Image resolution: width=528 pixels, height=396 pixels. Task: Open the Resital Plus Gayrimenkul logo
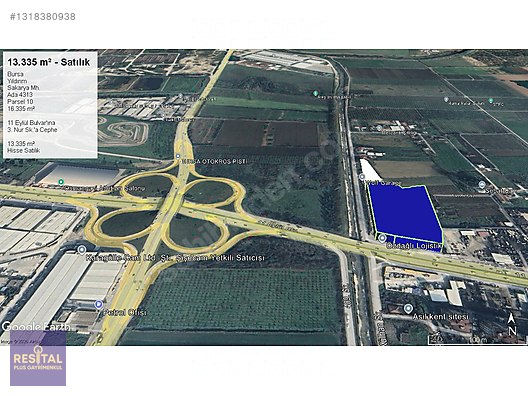click(38, 358)
